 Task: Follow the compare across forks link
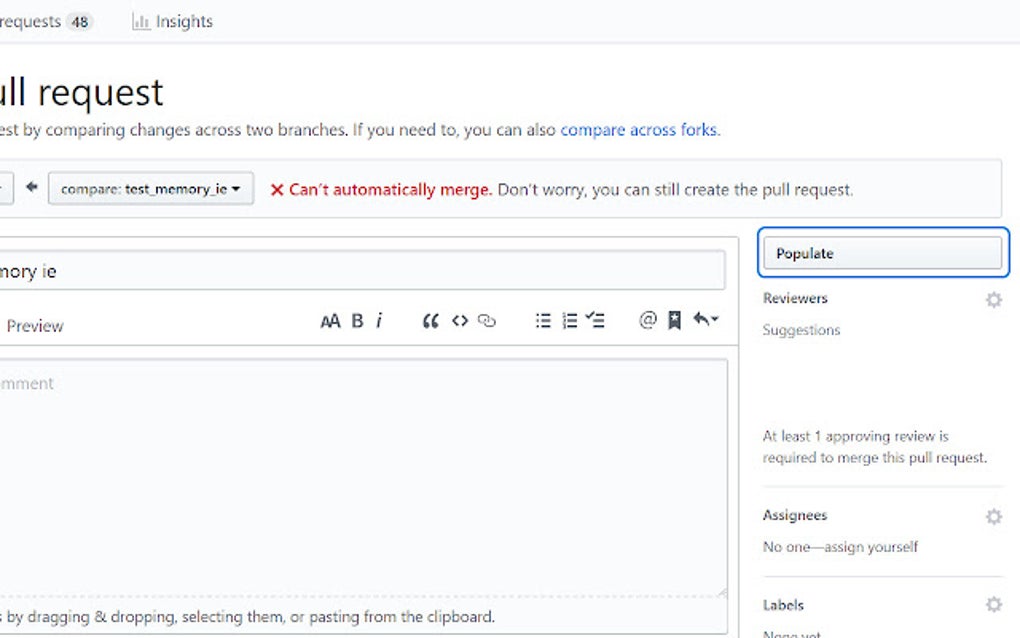[642, 129]
